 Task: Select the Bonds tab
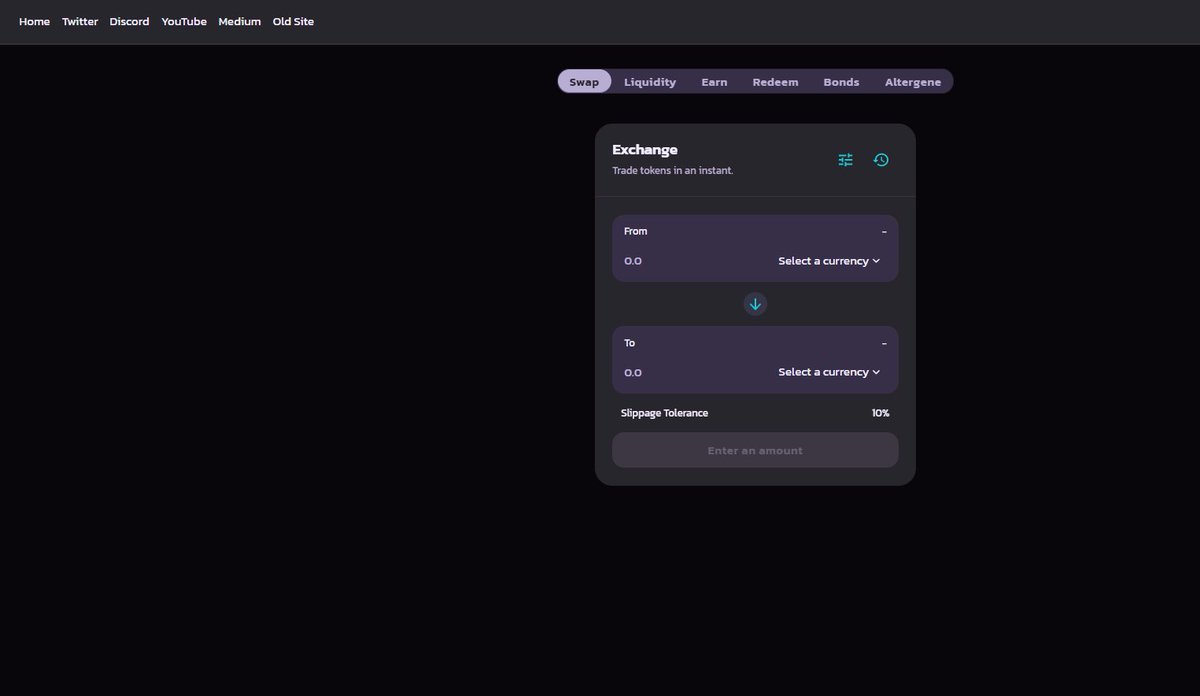841,82
